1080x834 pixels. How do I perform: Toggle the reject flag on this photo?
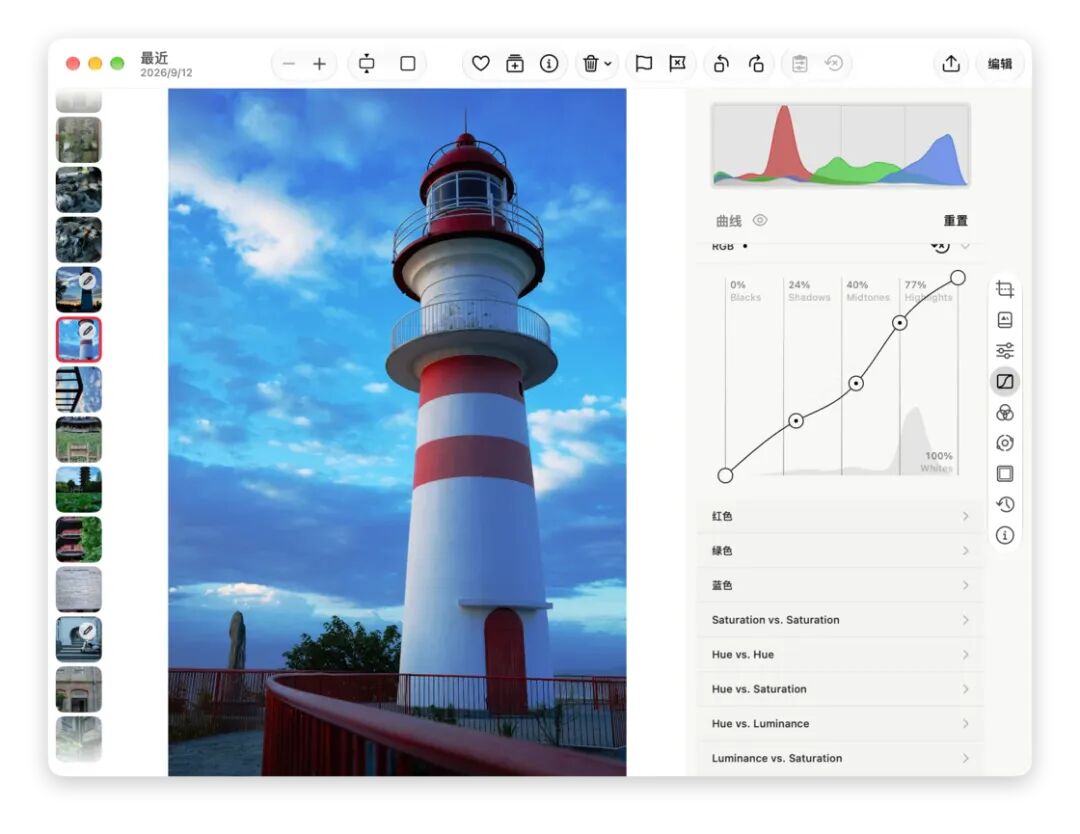coord(678,64)
